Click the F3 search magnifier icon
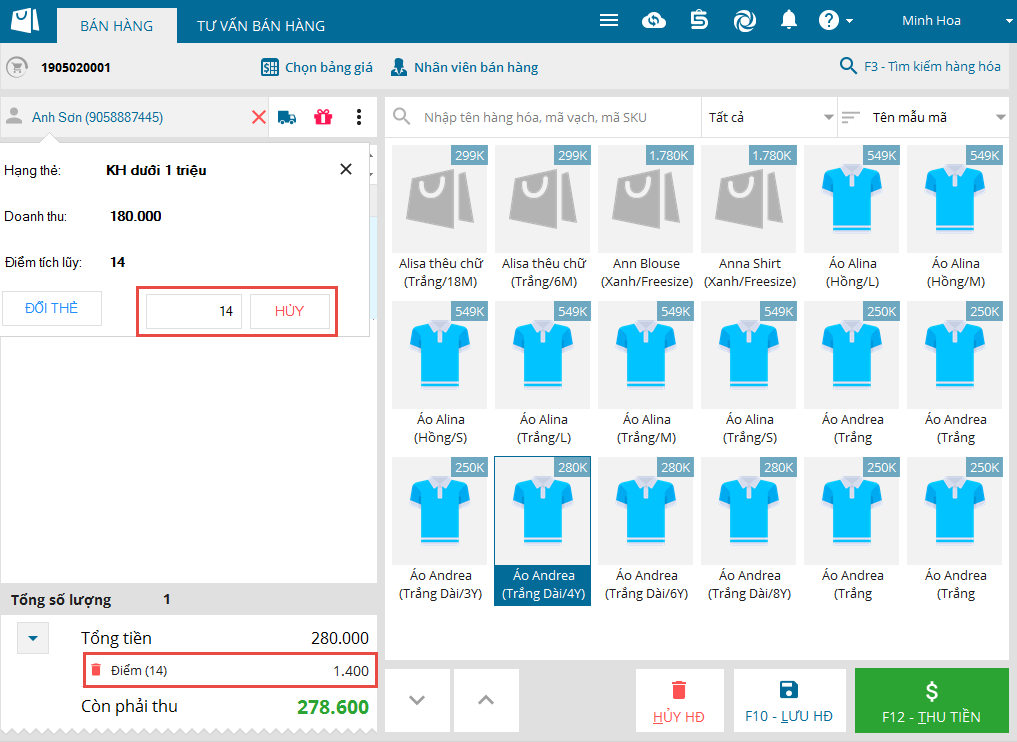The height and width of the screenshot is (742, 1017). pyautogui.click(x=848, y=66)
